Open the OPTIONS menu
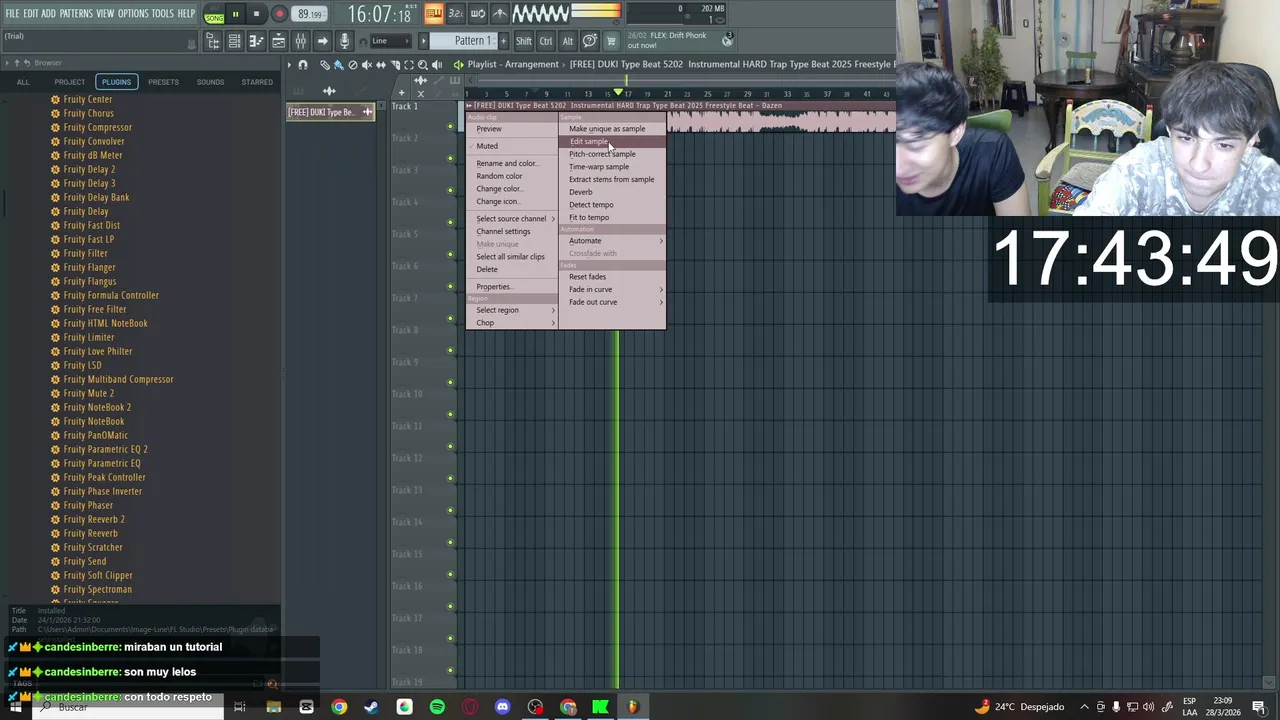 pyautogui.click(x=133, y=14)
